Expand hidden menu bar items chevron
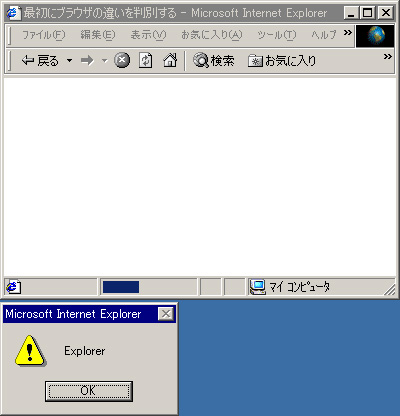400x416 pixels. [x=348, y=32]
